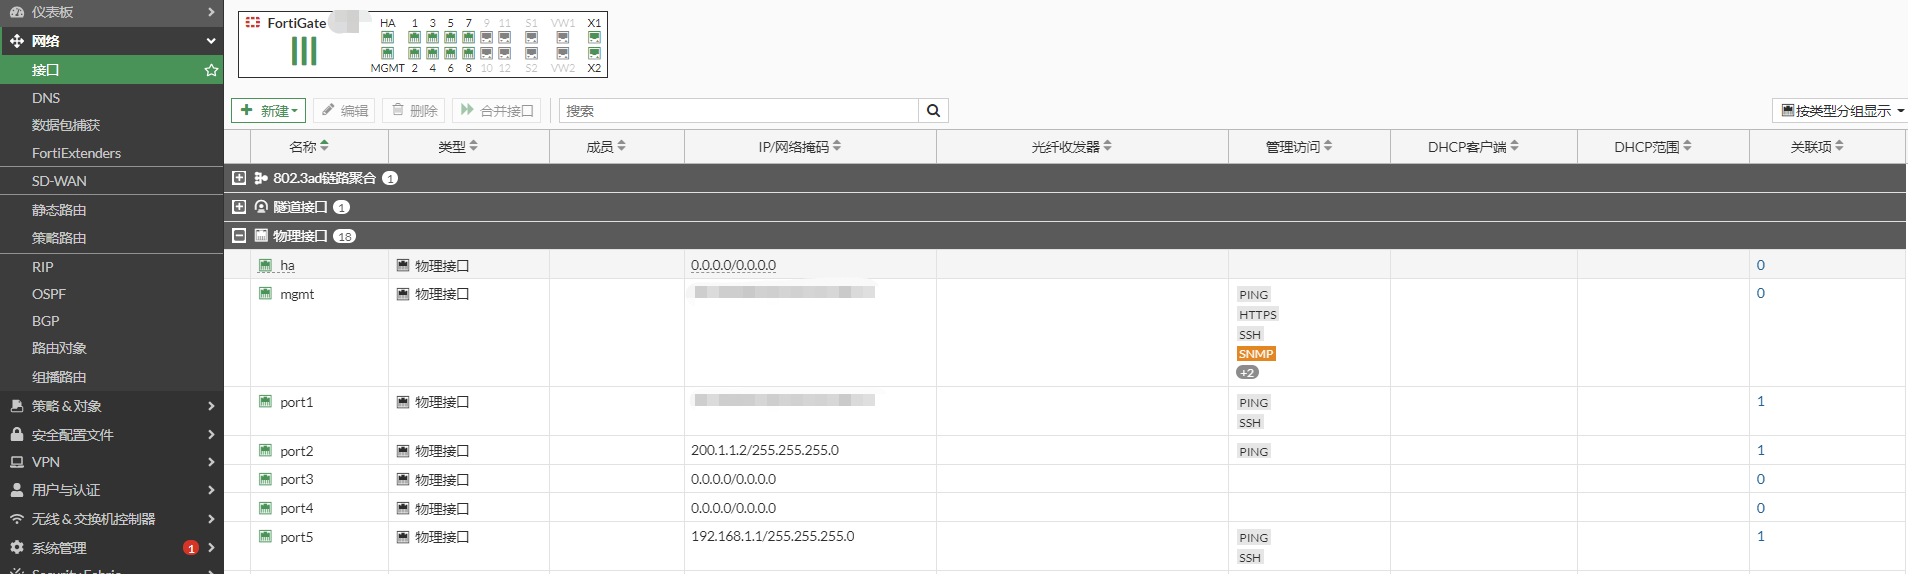Click the 编辑 button
The image size is (1908, 574).
(x=344, y=111)
